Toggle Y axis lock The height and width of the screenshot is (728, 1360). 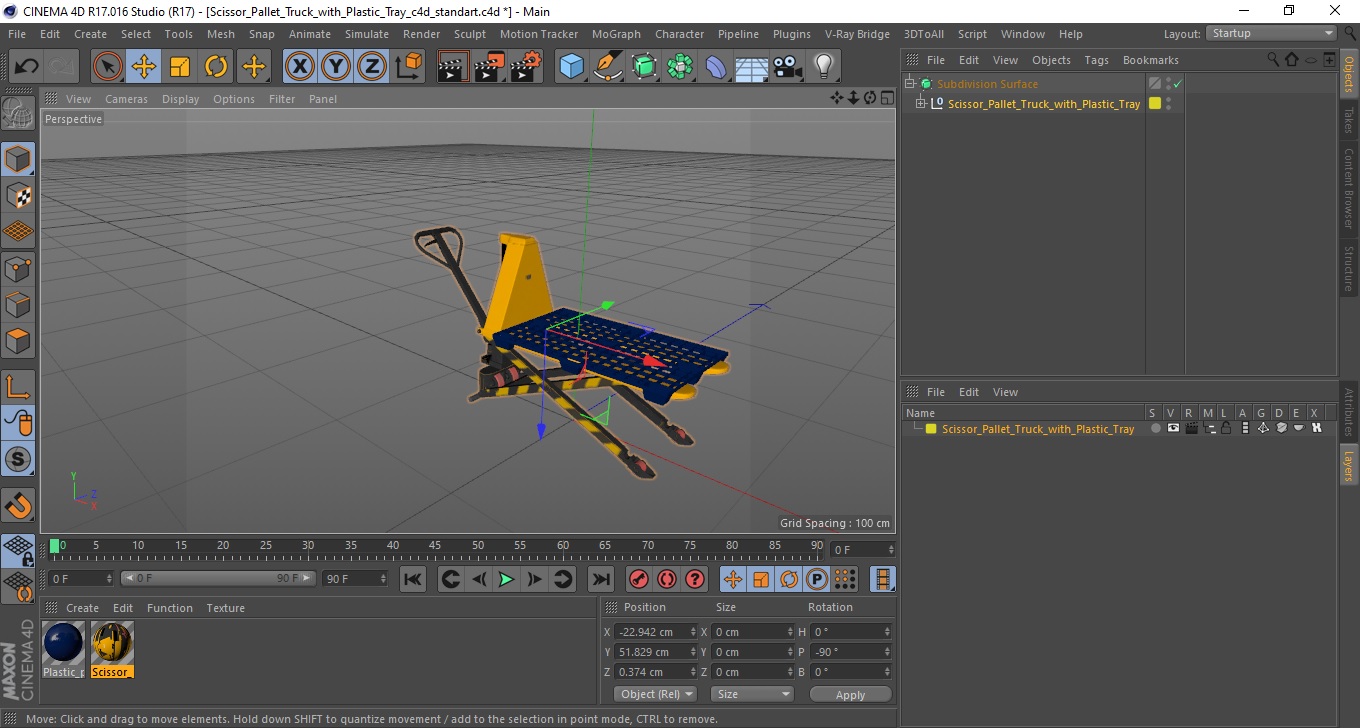(336, 67)
